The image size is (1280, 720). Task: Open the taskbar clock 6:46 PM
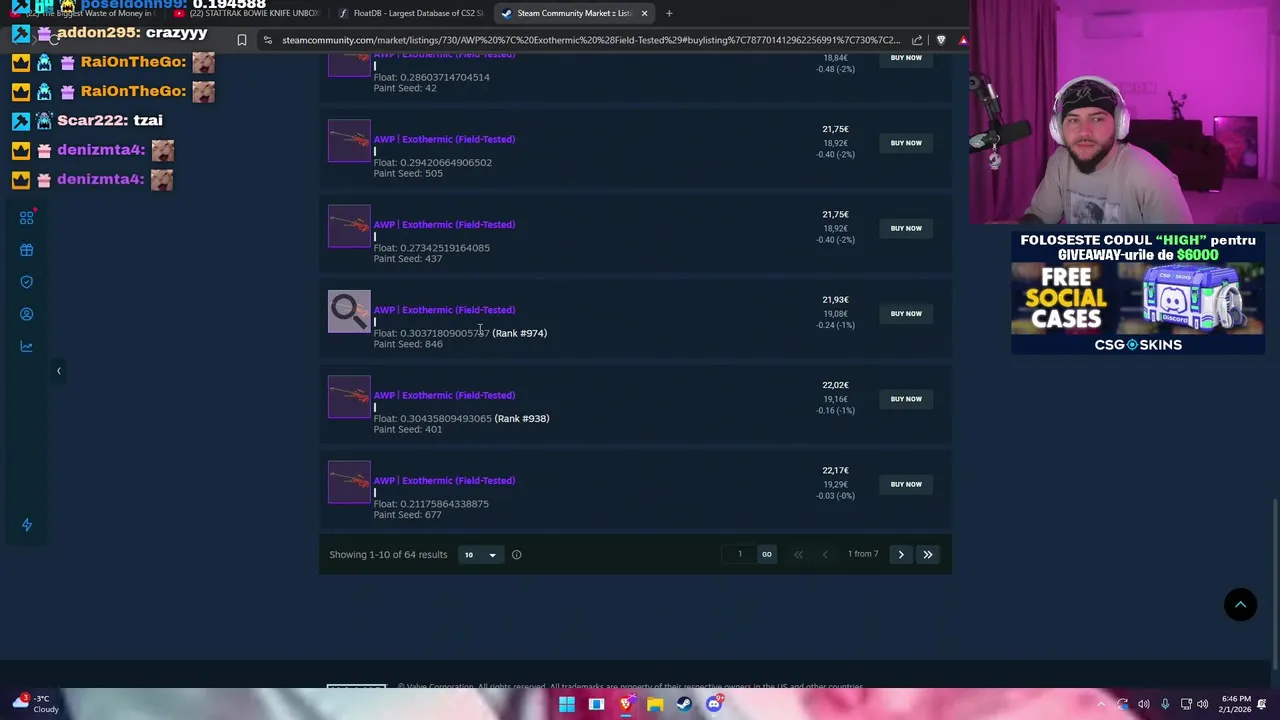click(x=1236, y=704)
